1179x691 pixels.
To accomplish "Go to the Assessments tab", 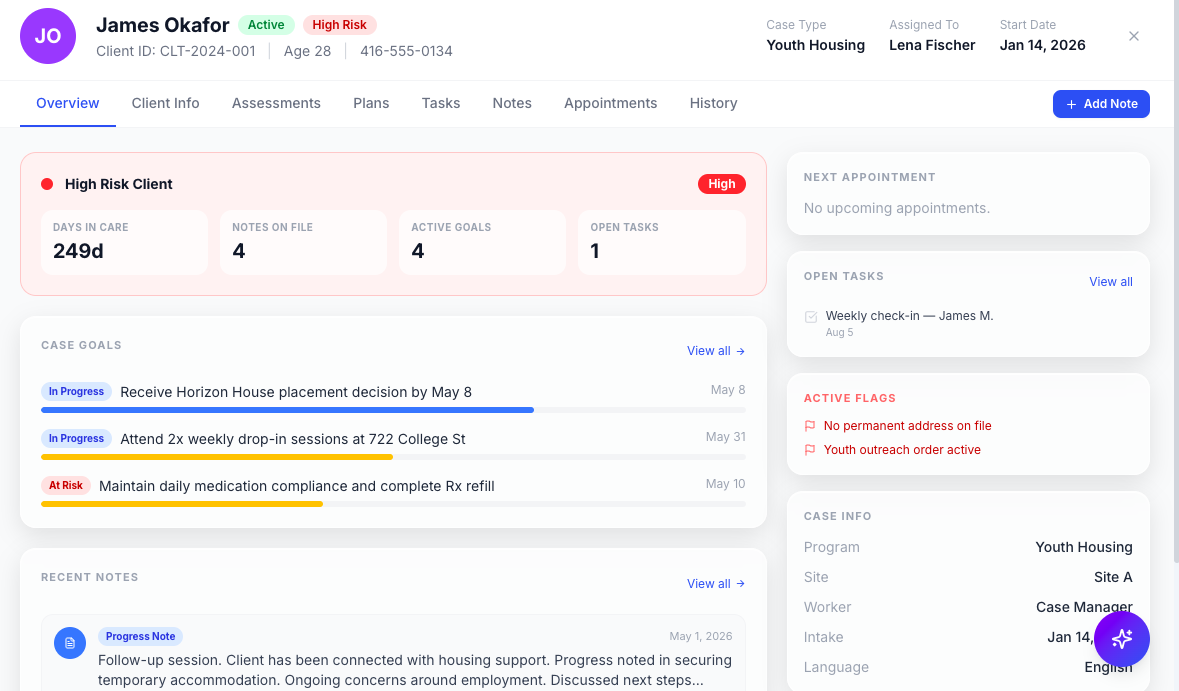I will (x=276, y=104).
